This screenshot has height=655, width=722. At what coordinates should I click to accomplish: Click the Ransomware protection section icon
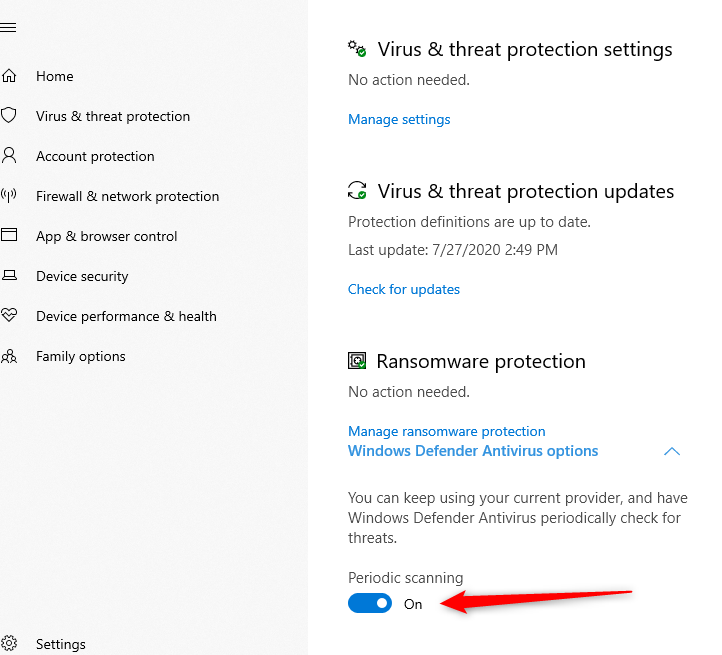357,361
